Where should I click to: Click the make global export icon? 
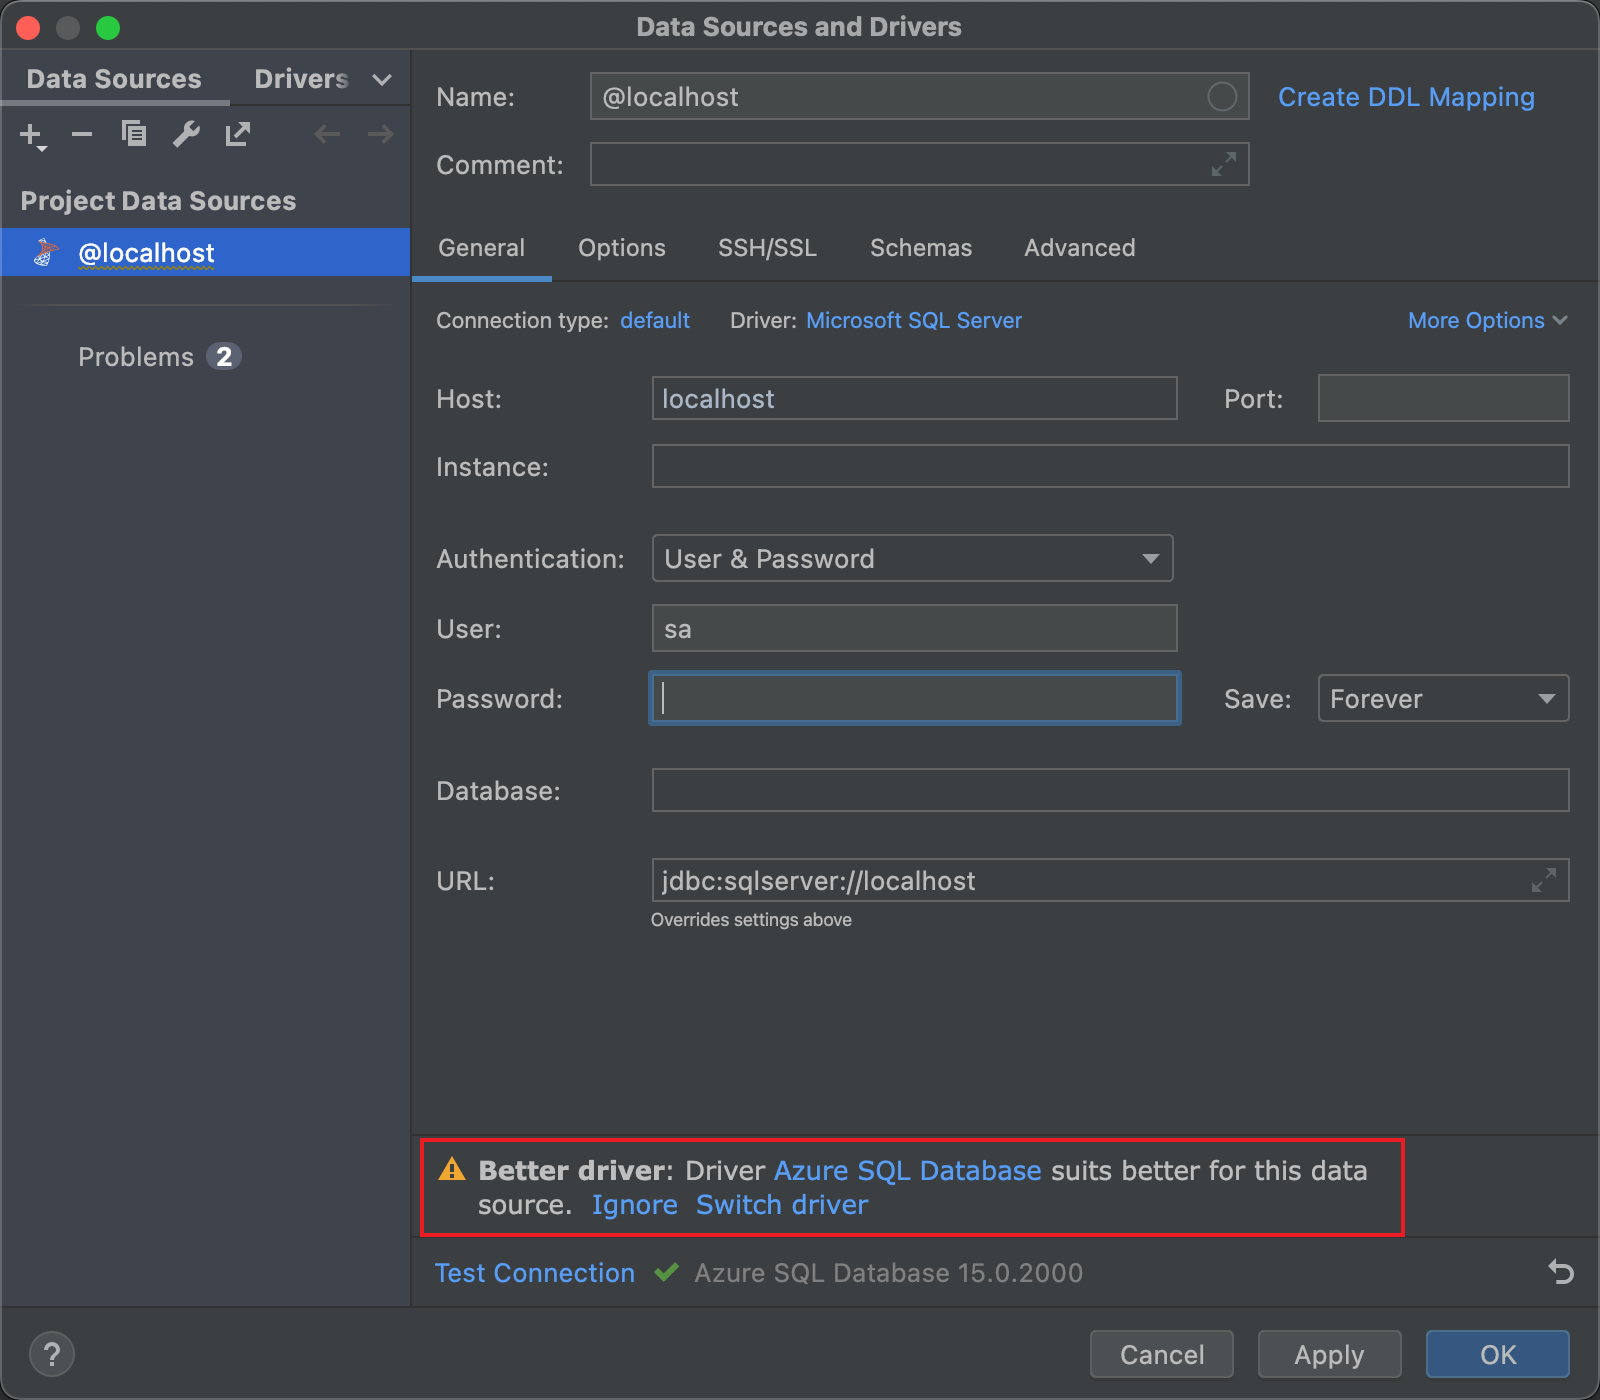point(238,134)
